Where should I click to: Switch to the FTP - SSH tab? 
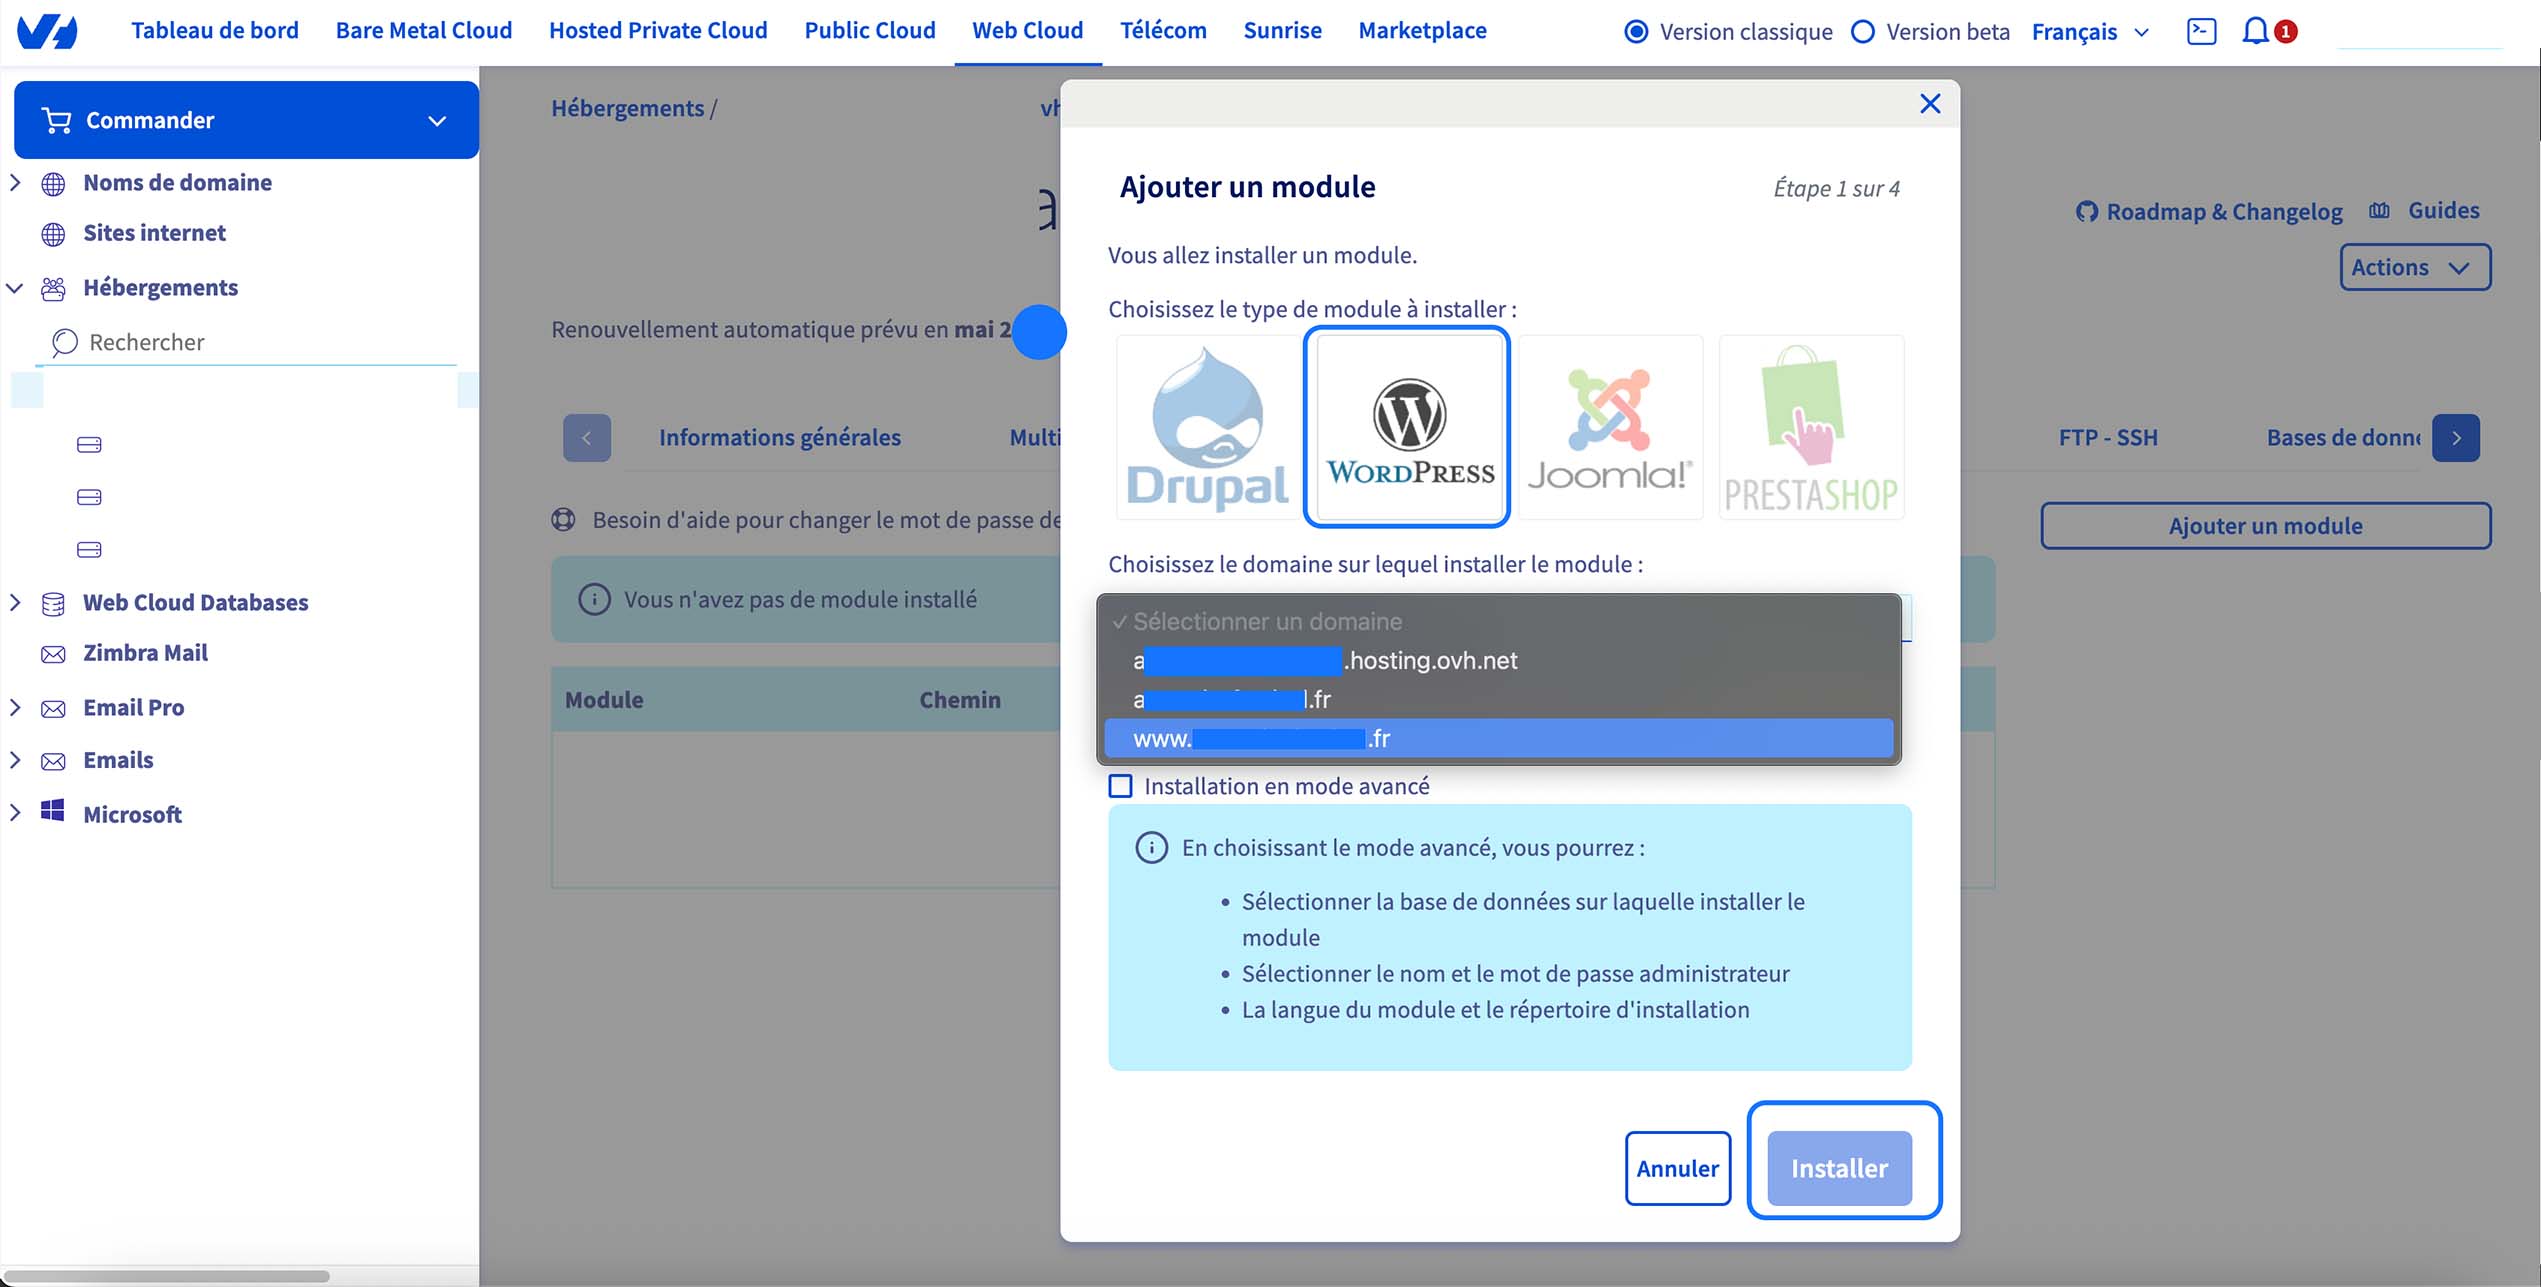pyautogui.click(x=2107, y=437)
